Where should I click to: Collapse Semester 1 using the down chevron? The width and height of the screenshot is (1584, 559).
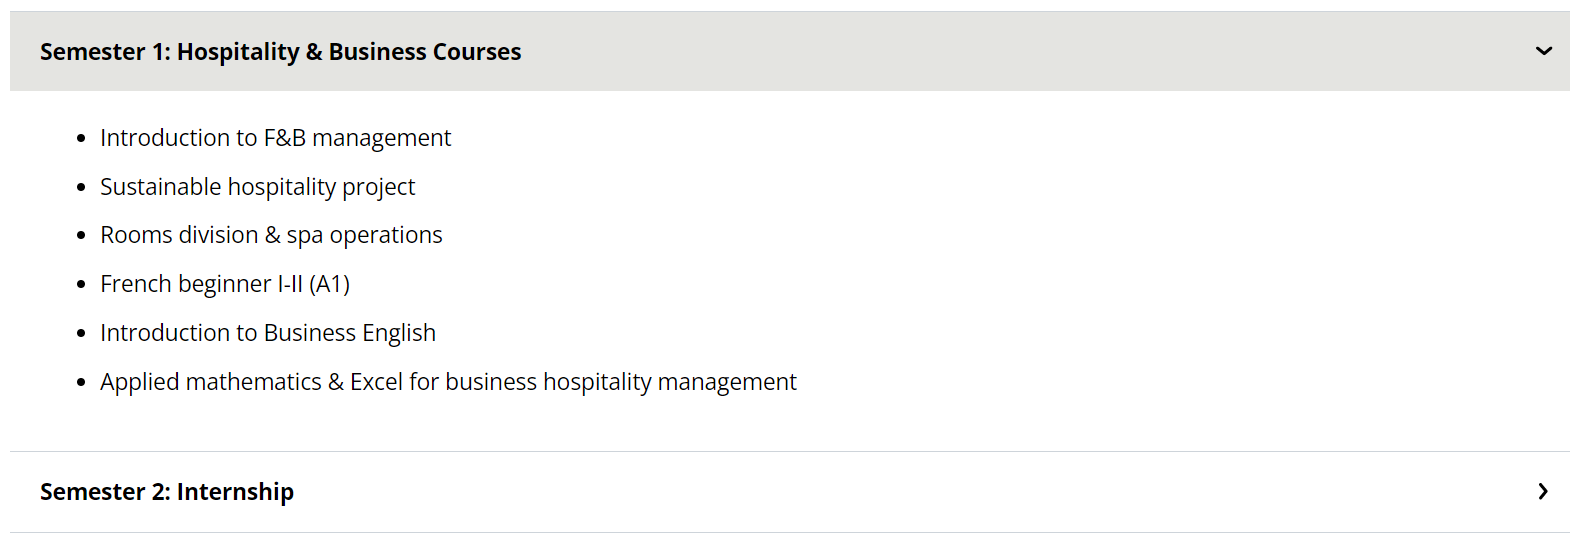tap(1543, 51)
